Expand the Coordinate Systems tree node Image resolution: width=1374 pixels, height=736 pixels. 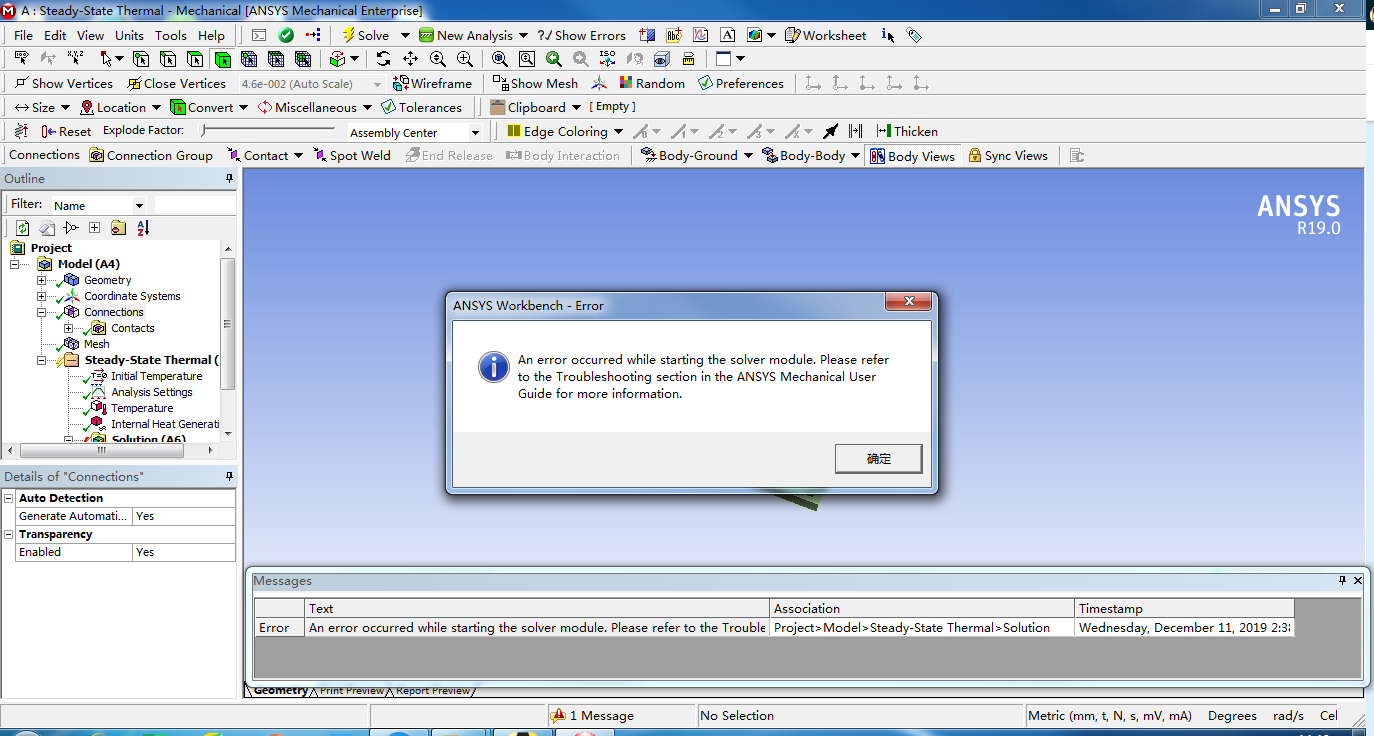(41, 296)
